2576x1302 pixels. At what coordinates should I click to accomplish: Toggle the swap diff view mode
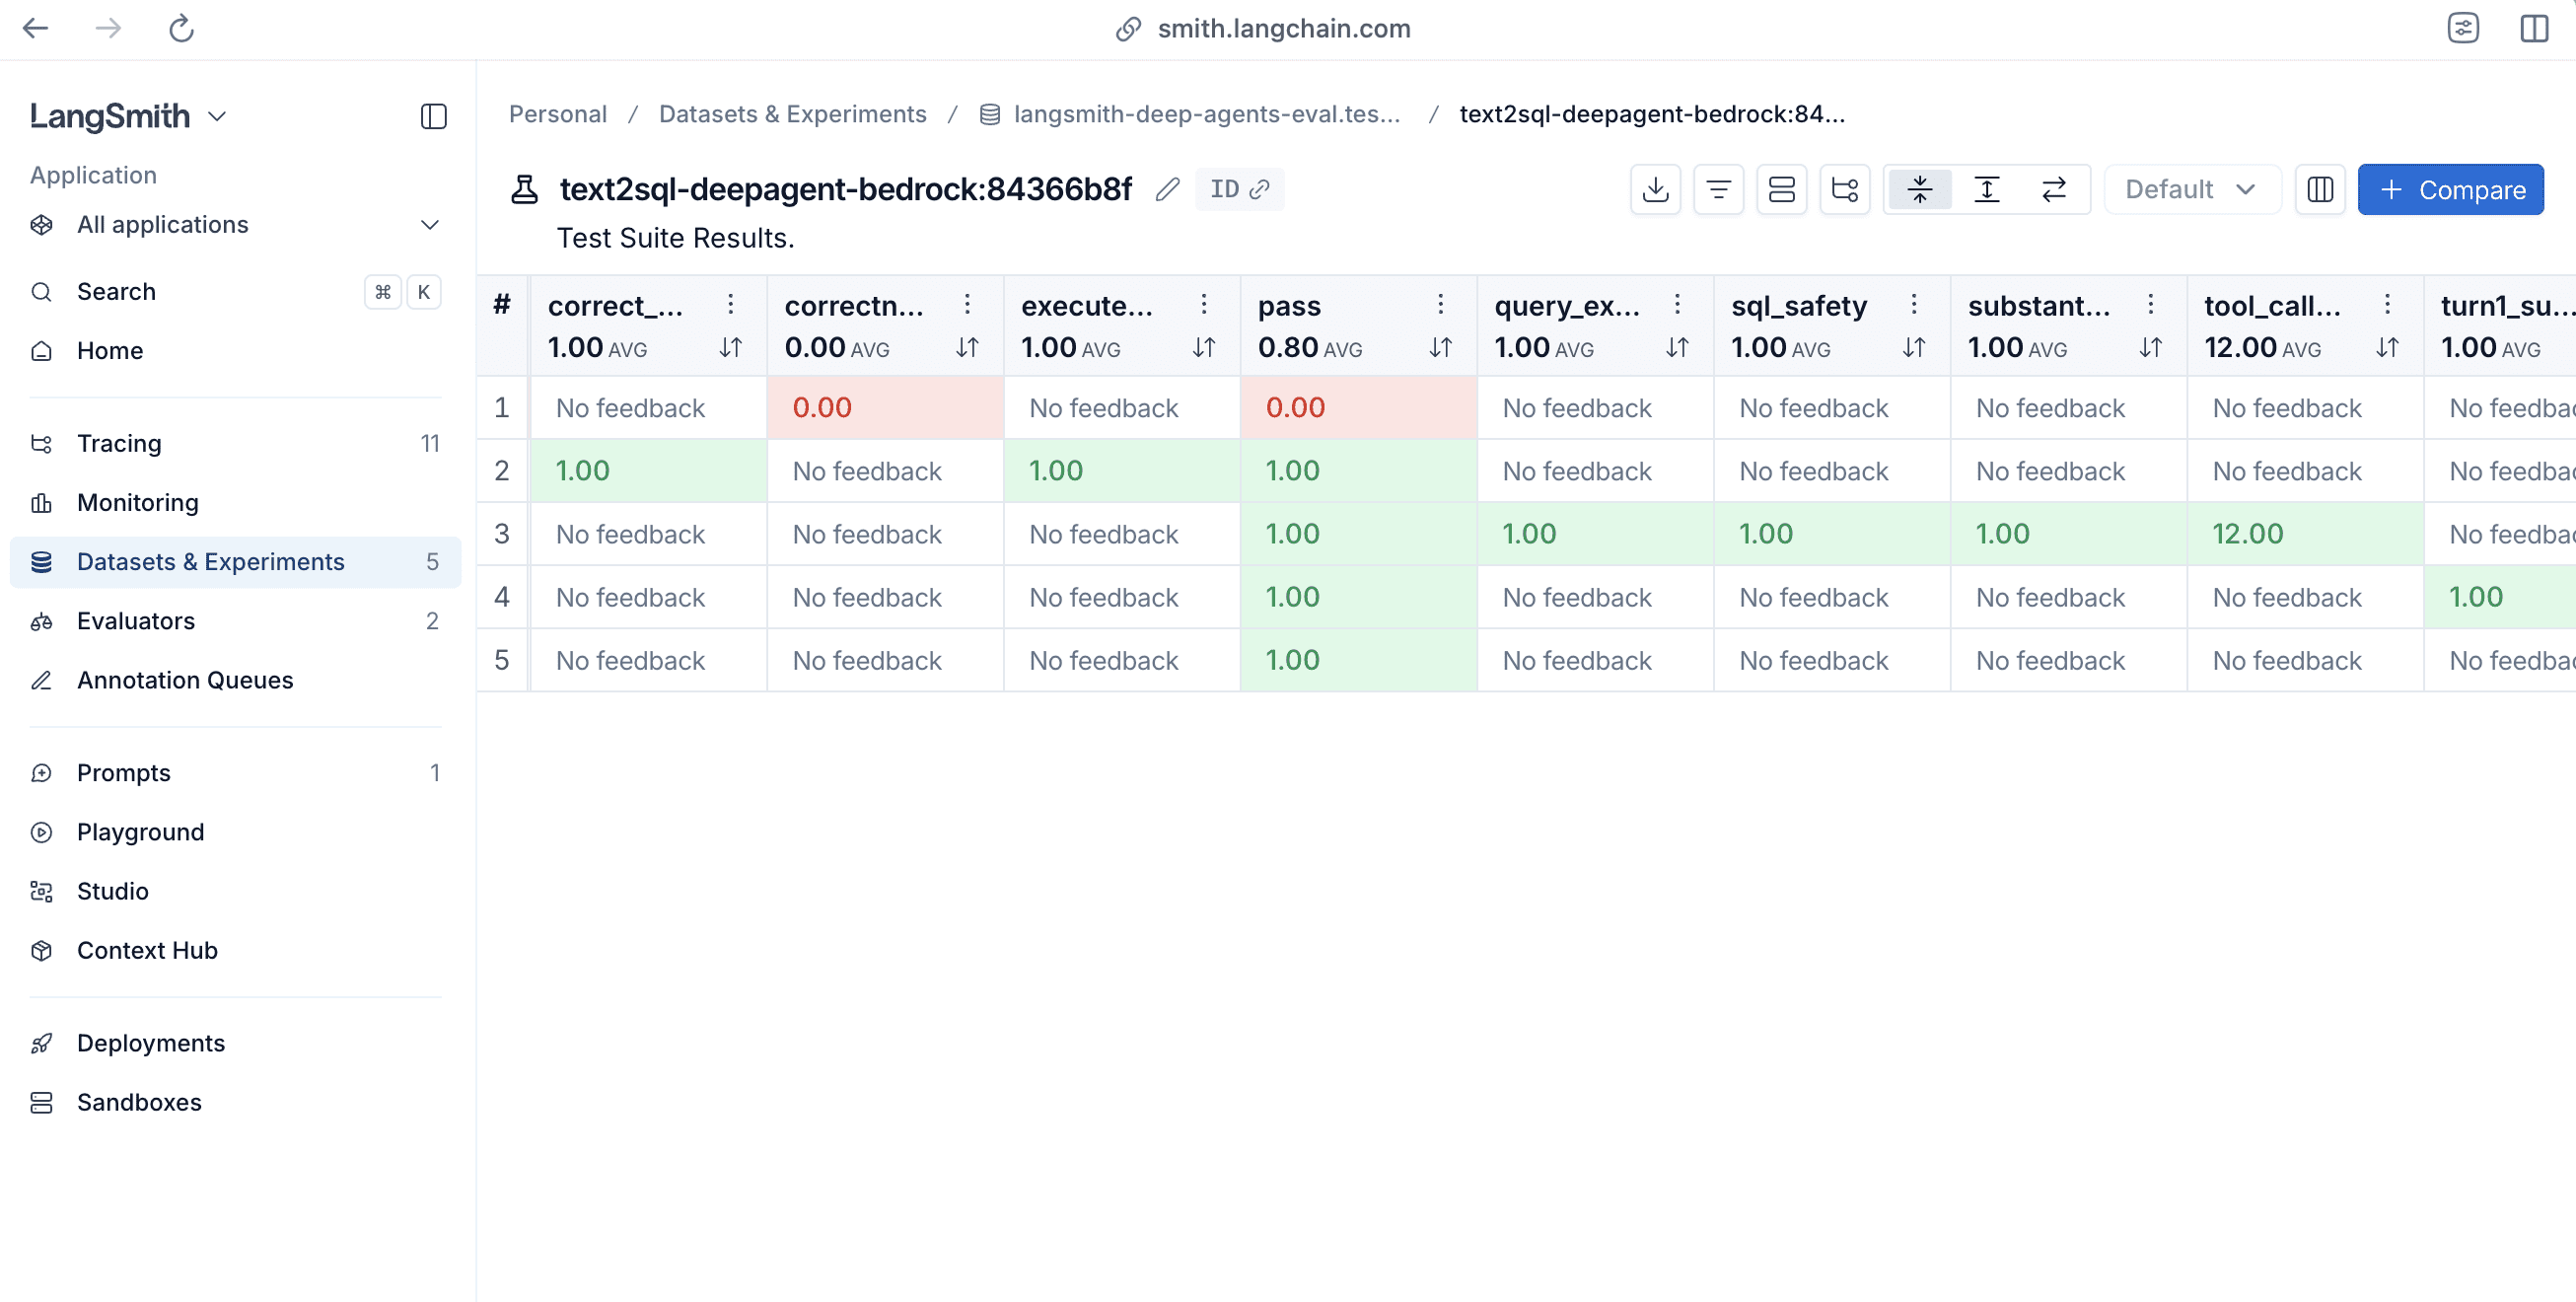pos(2053,189)
